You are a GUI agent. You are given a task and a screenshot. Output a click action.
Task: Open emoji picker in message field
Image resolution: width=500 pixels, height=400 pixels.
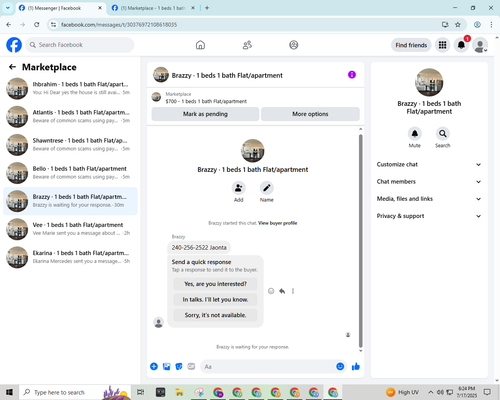pyautogui.click(x=340, y=366)
